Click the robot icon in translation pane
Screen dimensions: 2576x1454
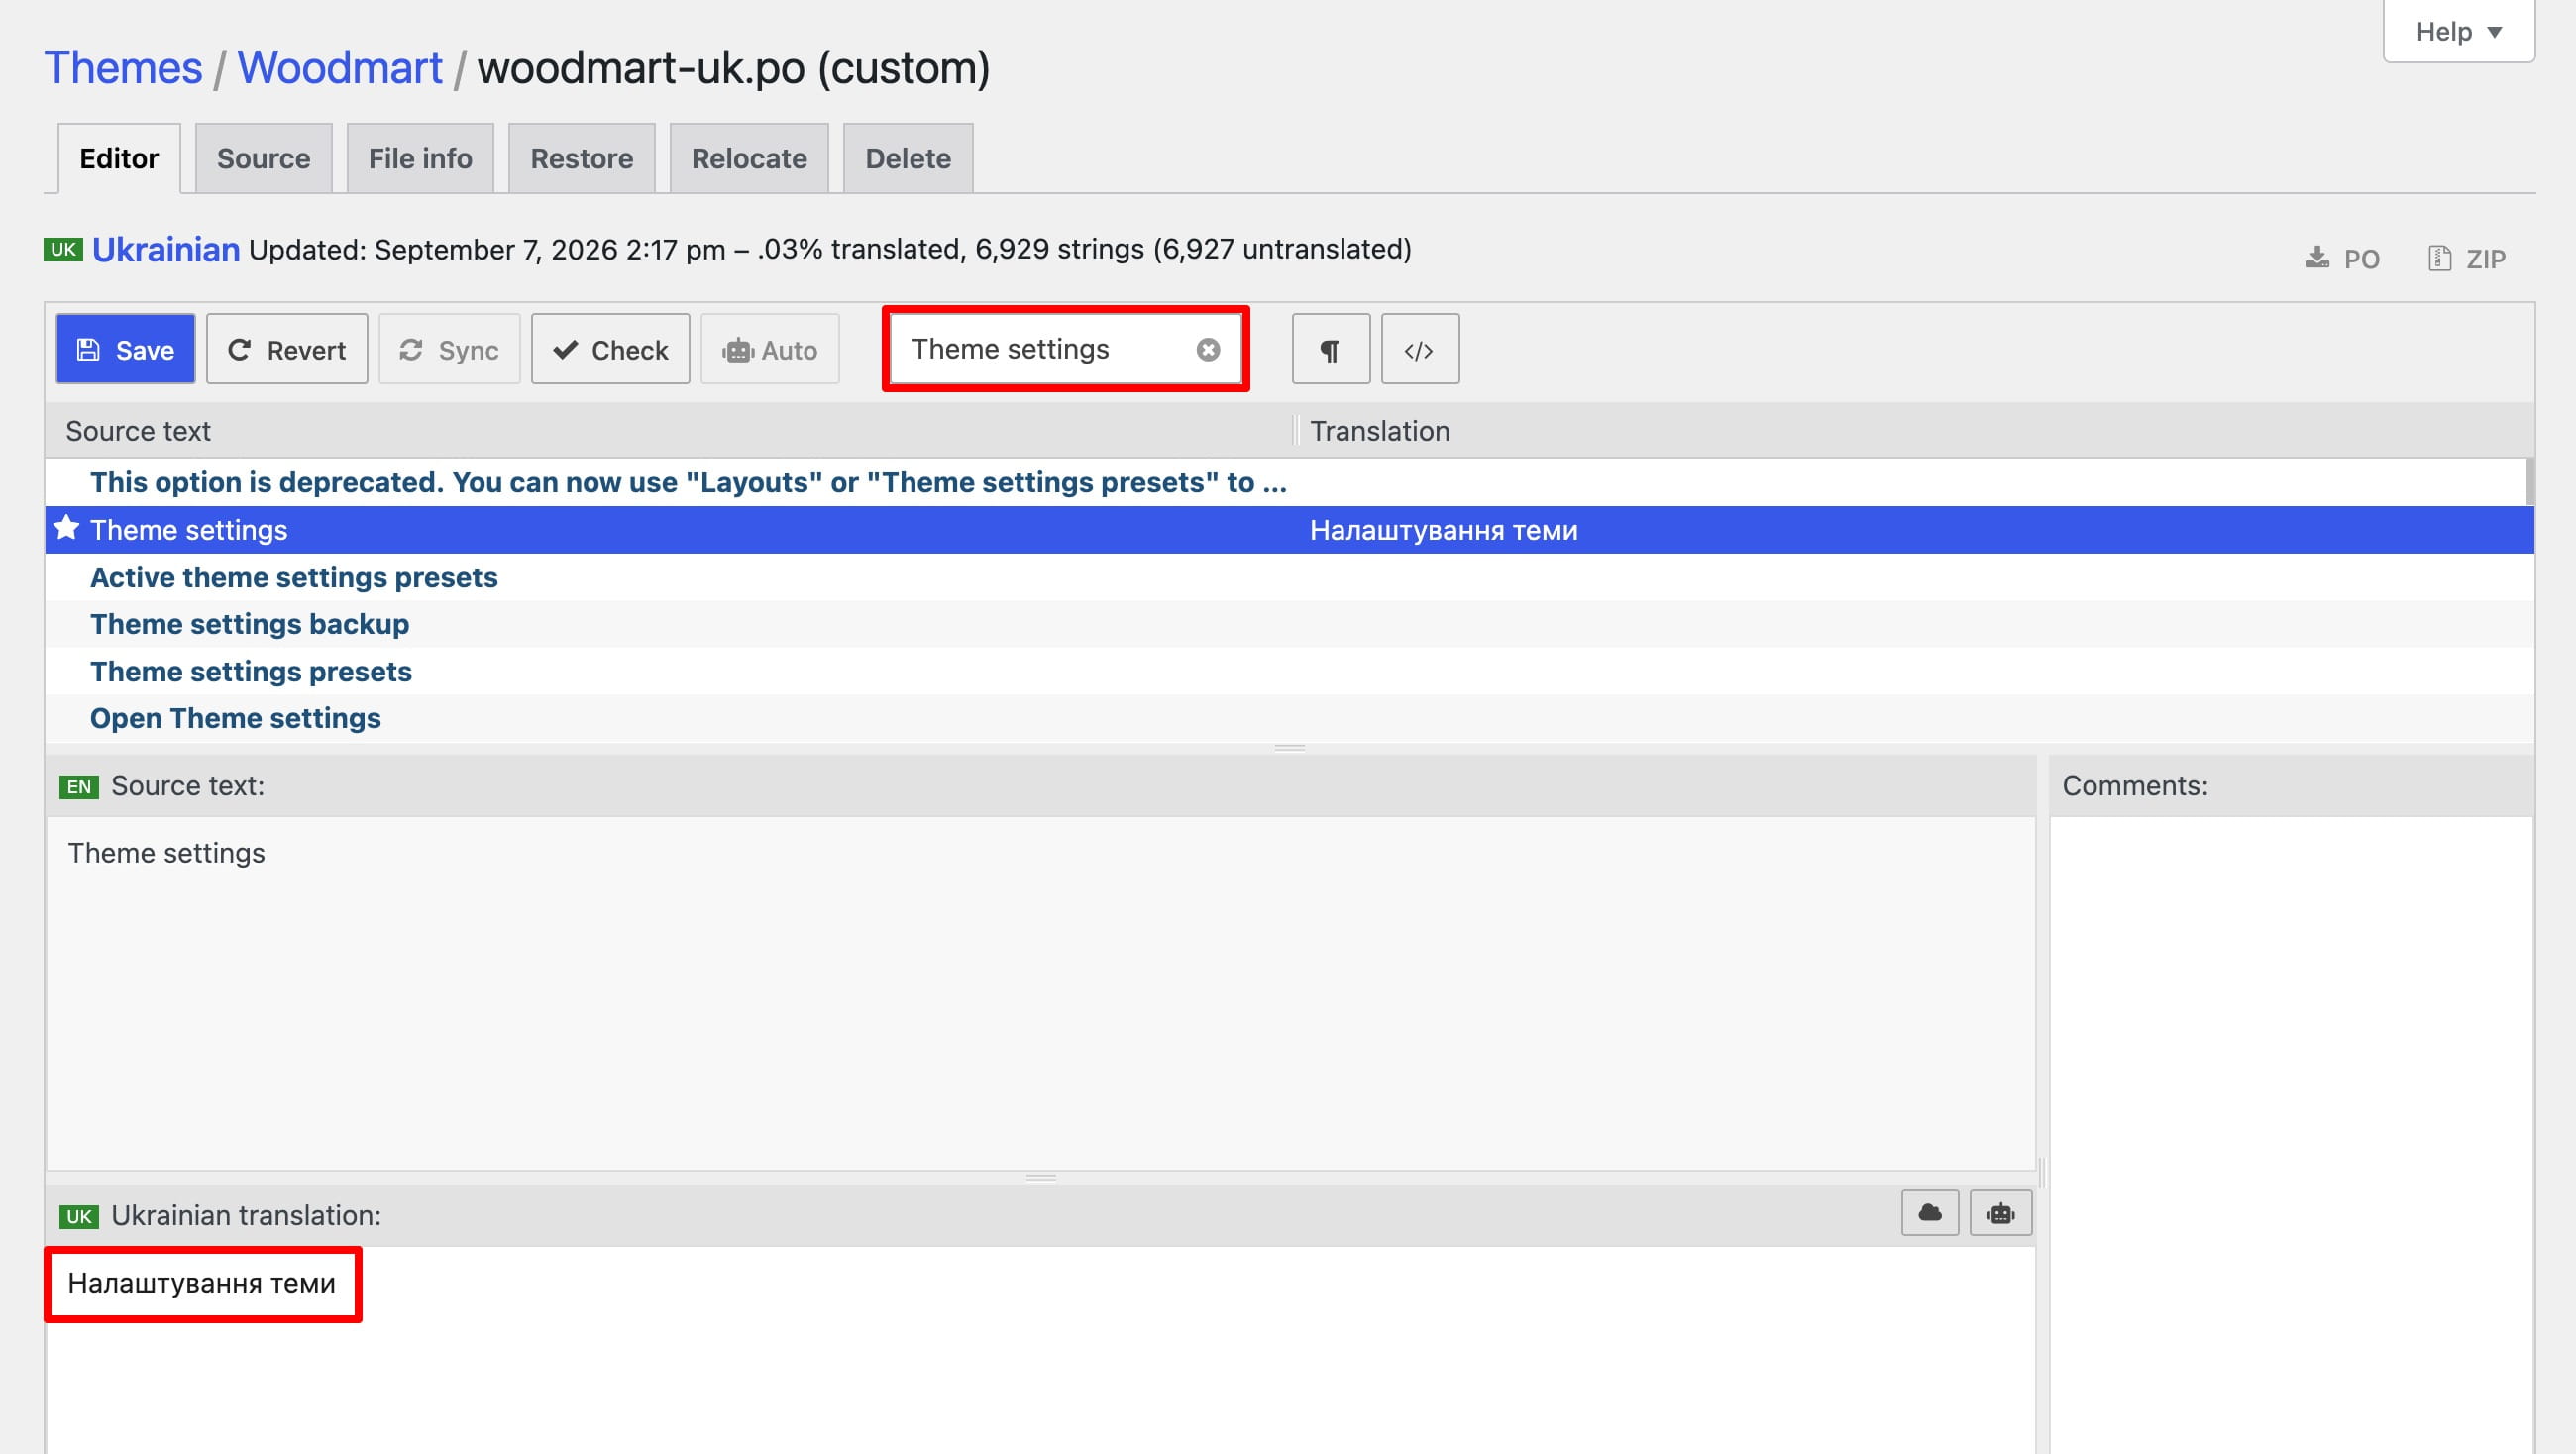(x=2001, y=1213)
